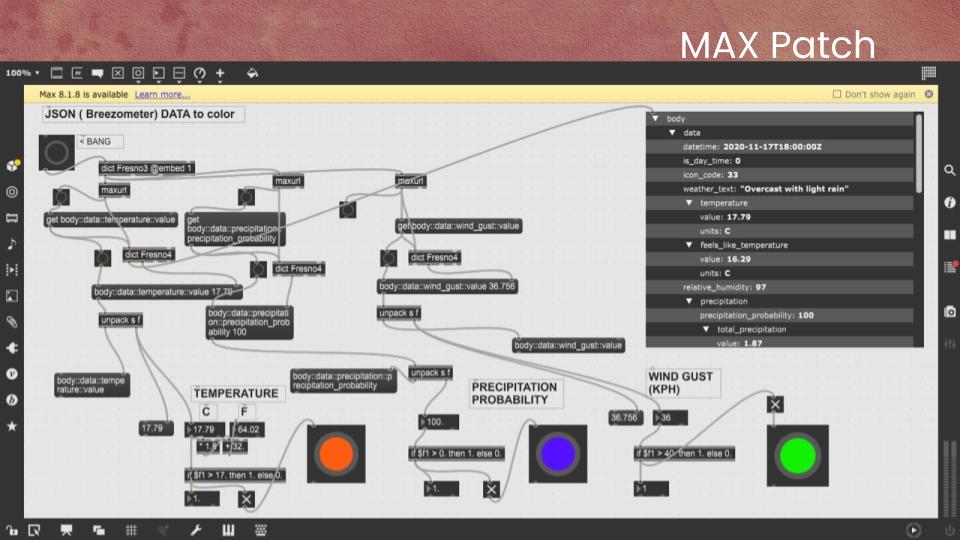Screen dimensions: 960x540
Task: Collapse the feels_like_temperature node
Action: (x=689, y=245)
